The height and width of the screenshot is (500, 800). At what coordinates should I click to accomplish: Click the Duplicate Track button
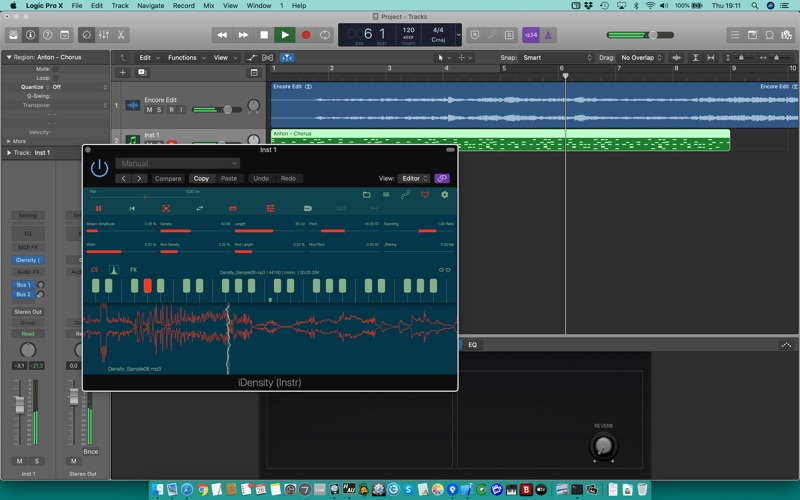(x=142, y=72)
